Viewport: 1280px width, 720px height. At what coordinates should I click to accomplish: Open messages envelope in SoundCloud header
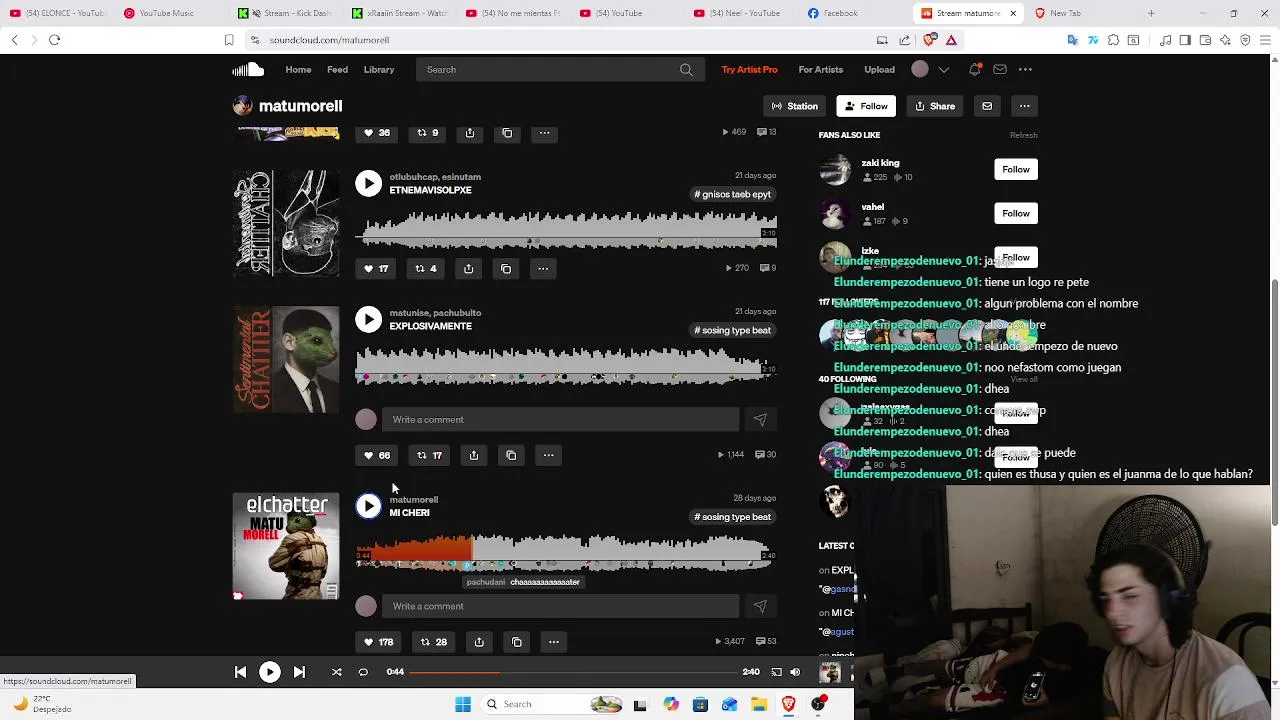[x=1000, y=69]
